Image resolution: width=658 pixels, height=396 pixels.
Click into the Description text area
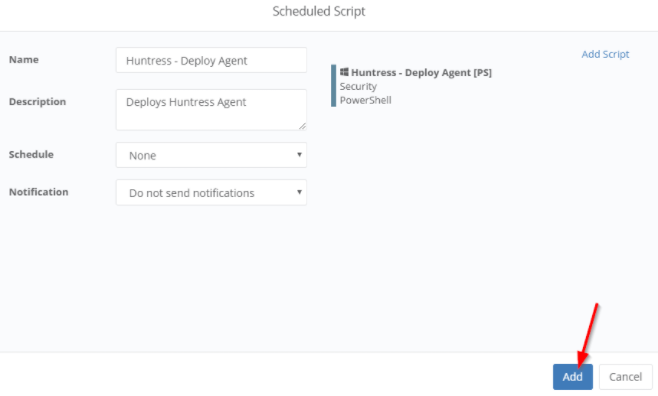[211, 109]
